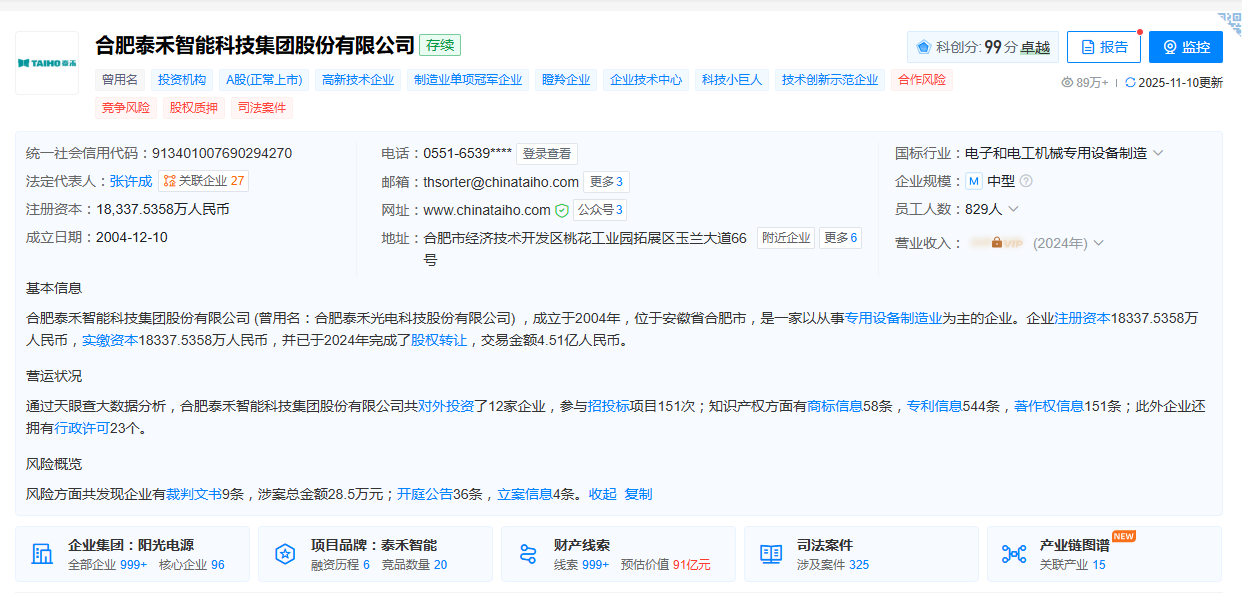Click the 司法案件 book icon
The width and height of the screenshot is (1242, 595).
pyautogui.click(x=771, y=554)
